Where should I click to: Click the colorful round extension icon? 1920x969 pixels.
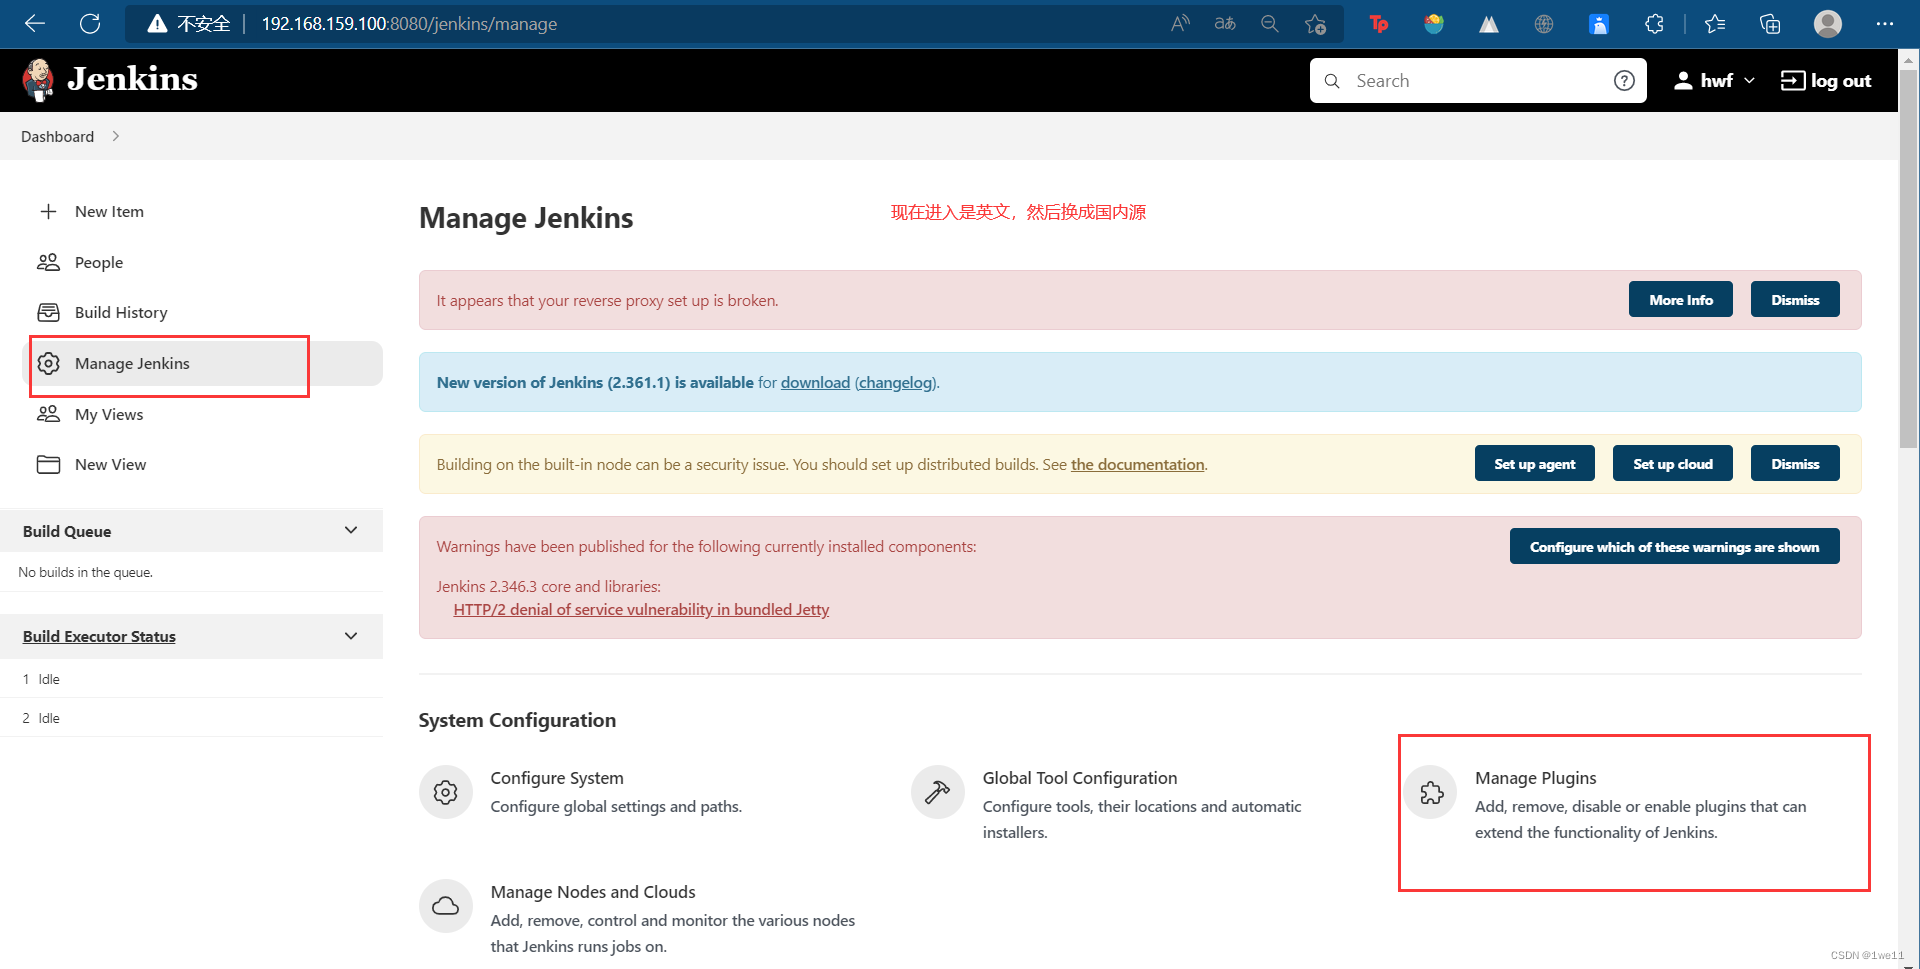pos(1434,23)
